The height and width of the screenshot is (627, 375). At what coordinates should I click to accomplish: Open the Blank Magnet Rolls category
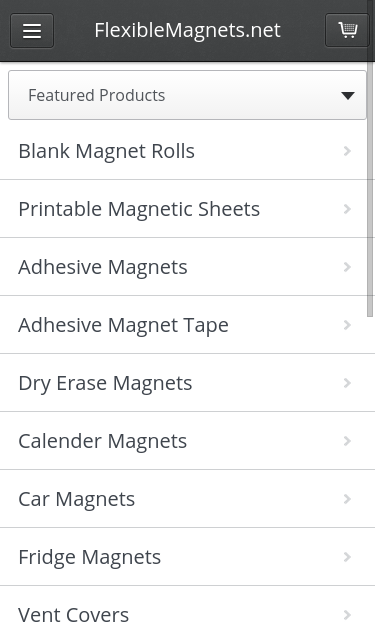[x=187, y=151]
